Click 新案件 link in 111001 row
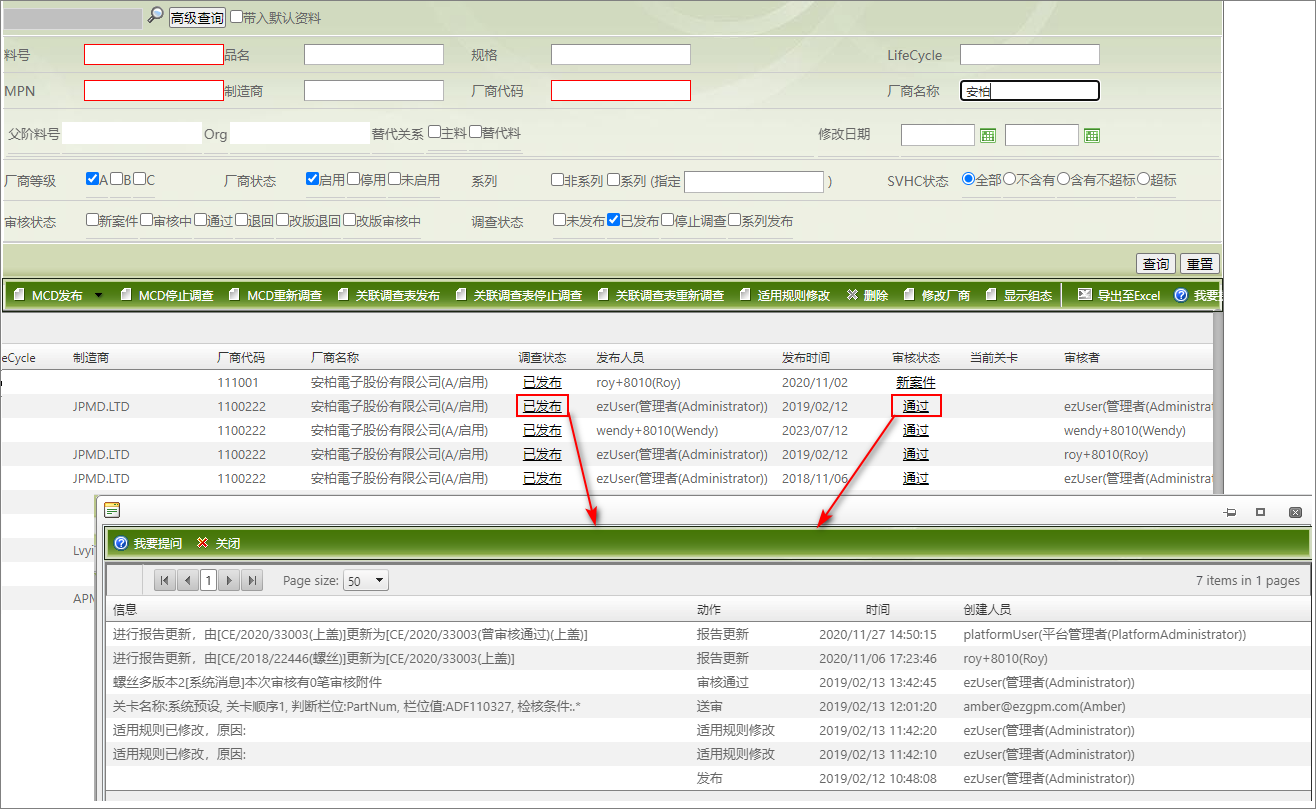The height and width of the screenshot is (809, 1316). click(916, 382)
